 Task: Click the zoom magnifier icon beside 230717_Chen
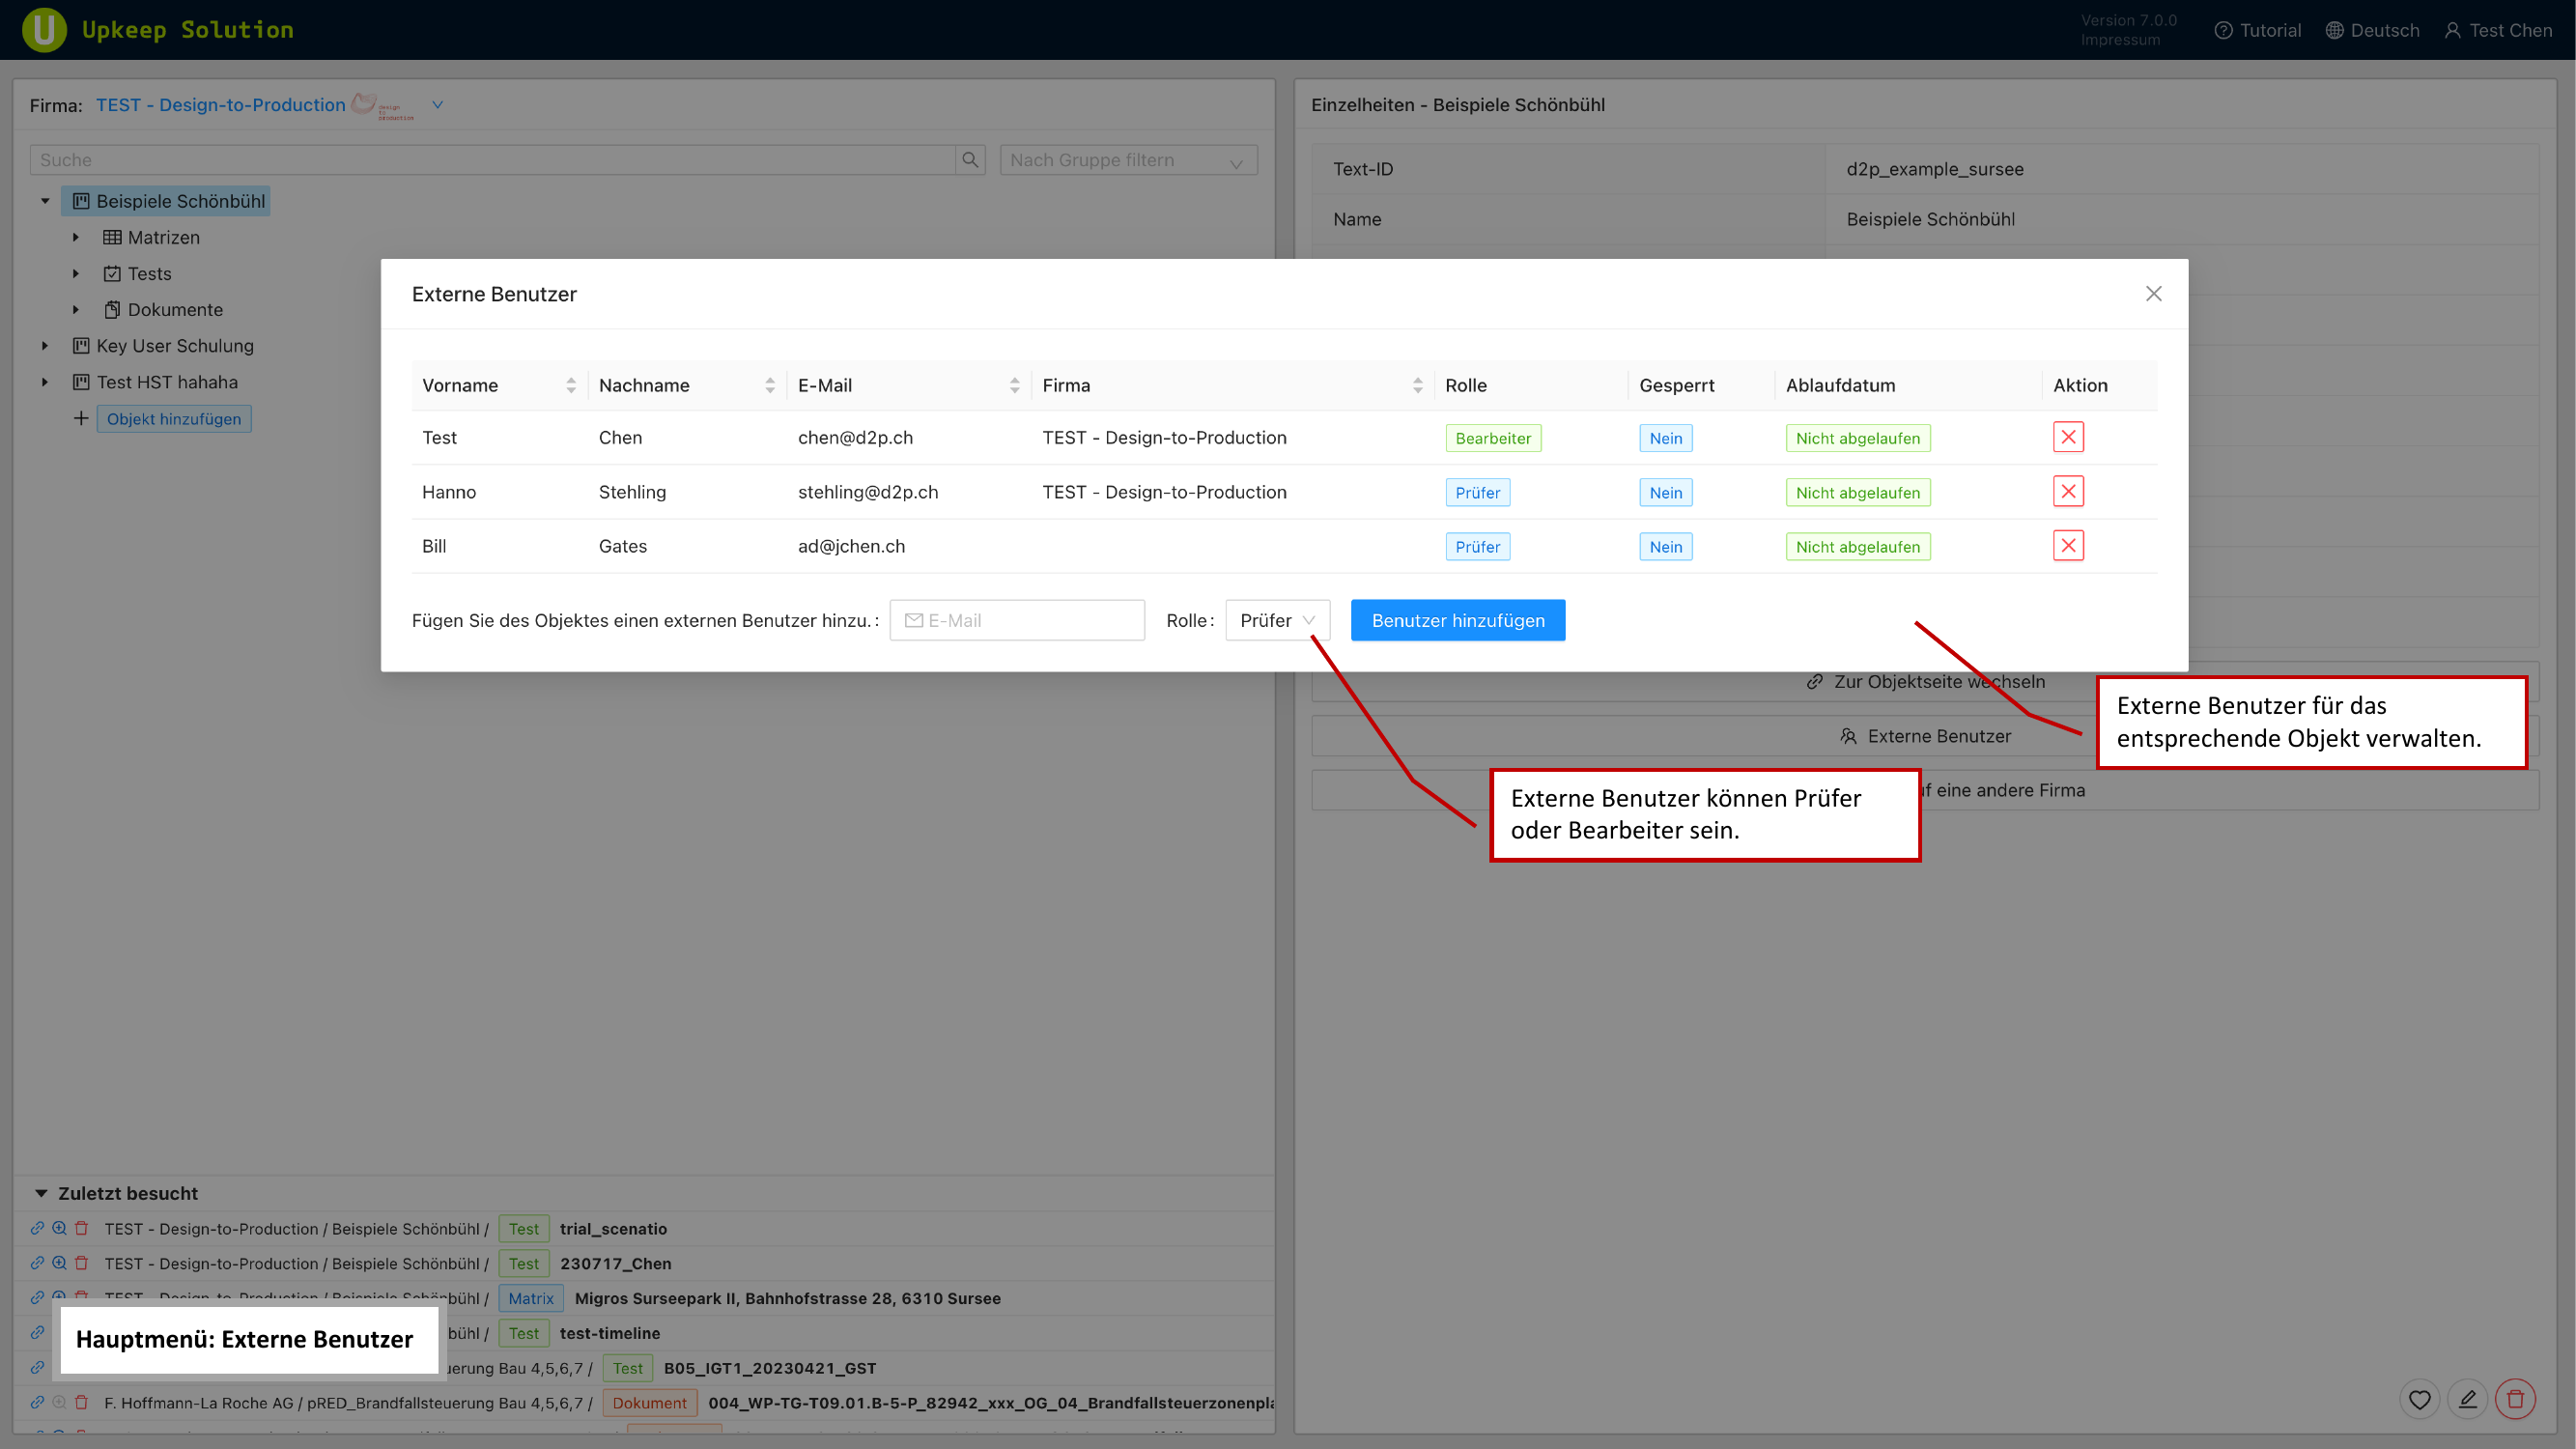[59, 1263]
